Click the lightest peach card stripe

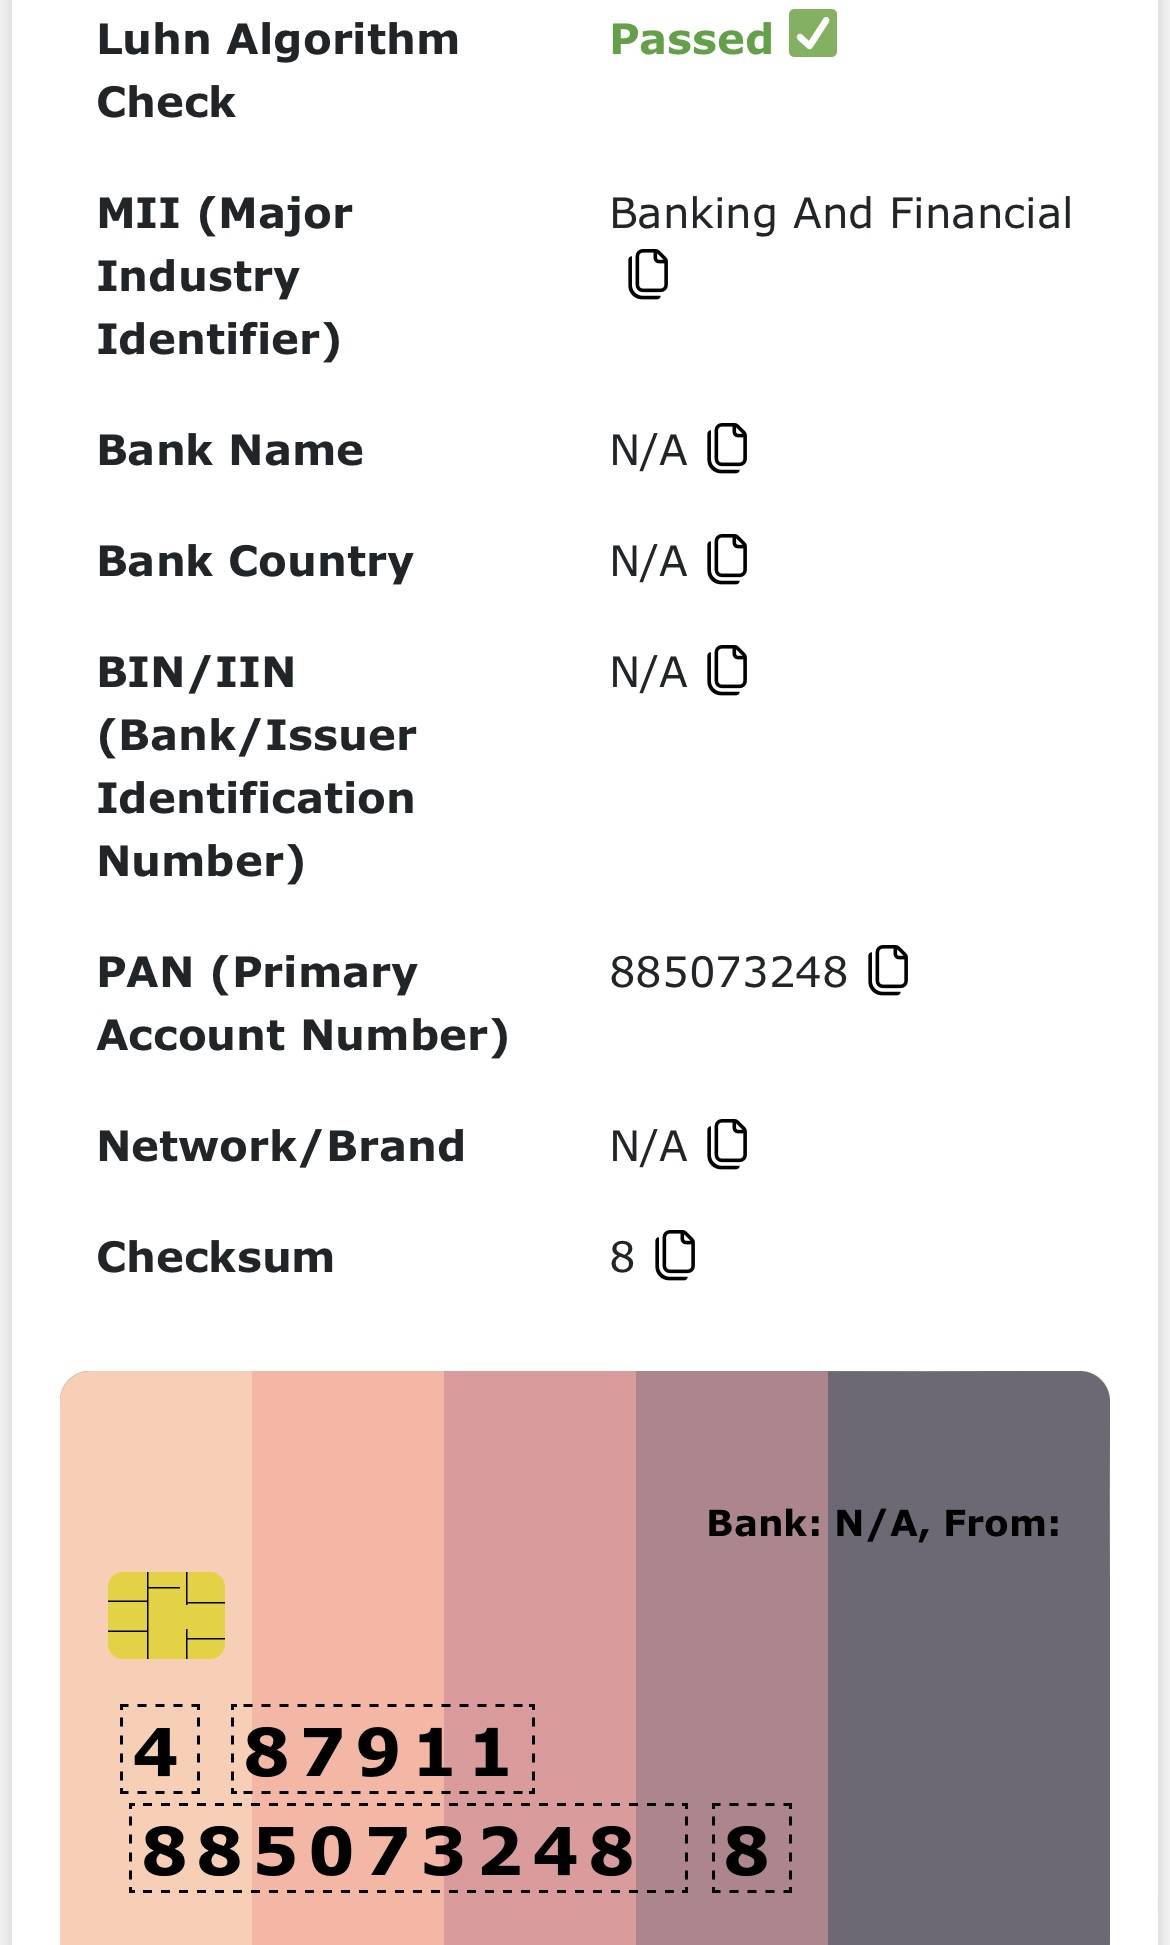pyautogui.click(x=156, y=1450)
